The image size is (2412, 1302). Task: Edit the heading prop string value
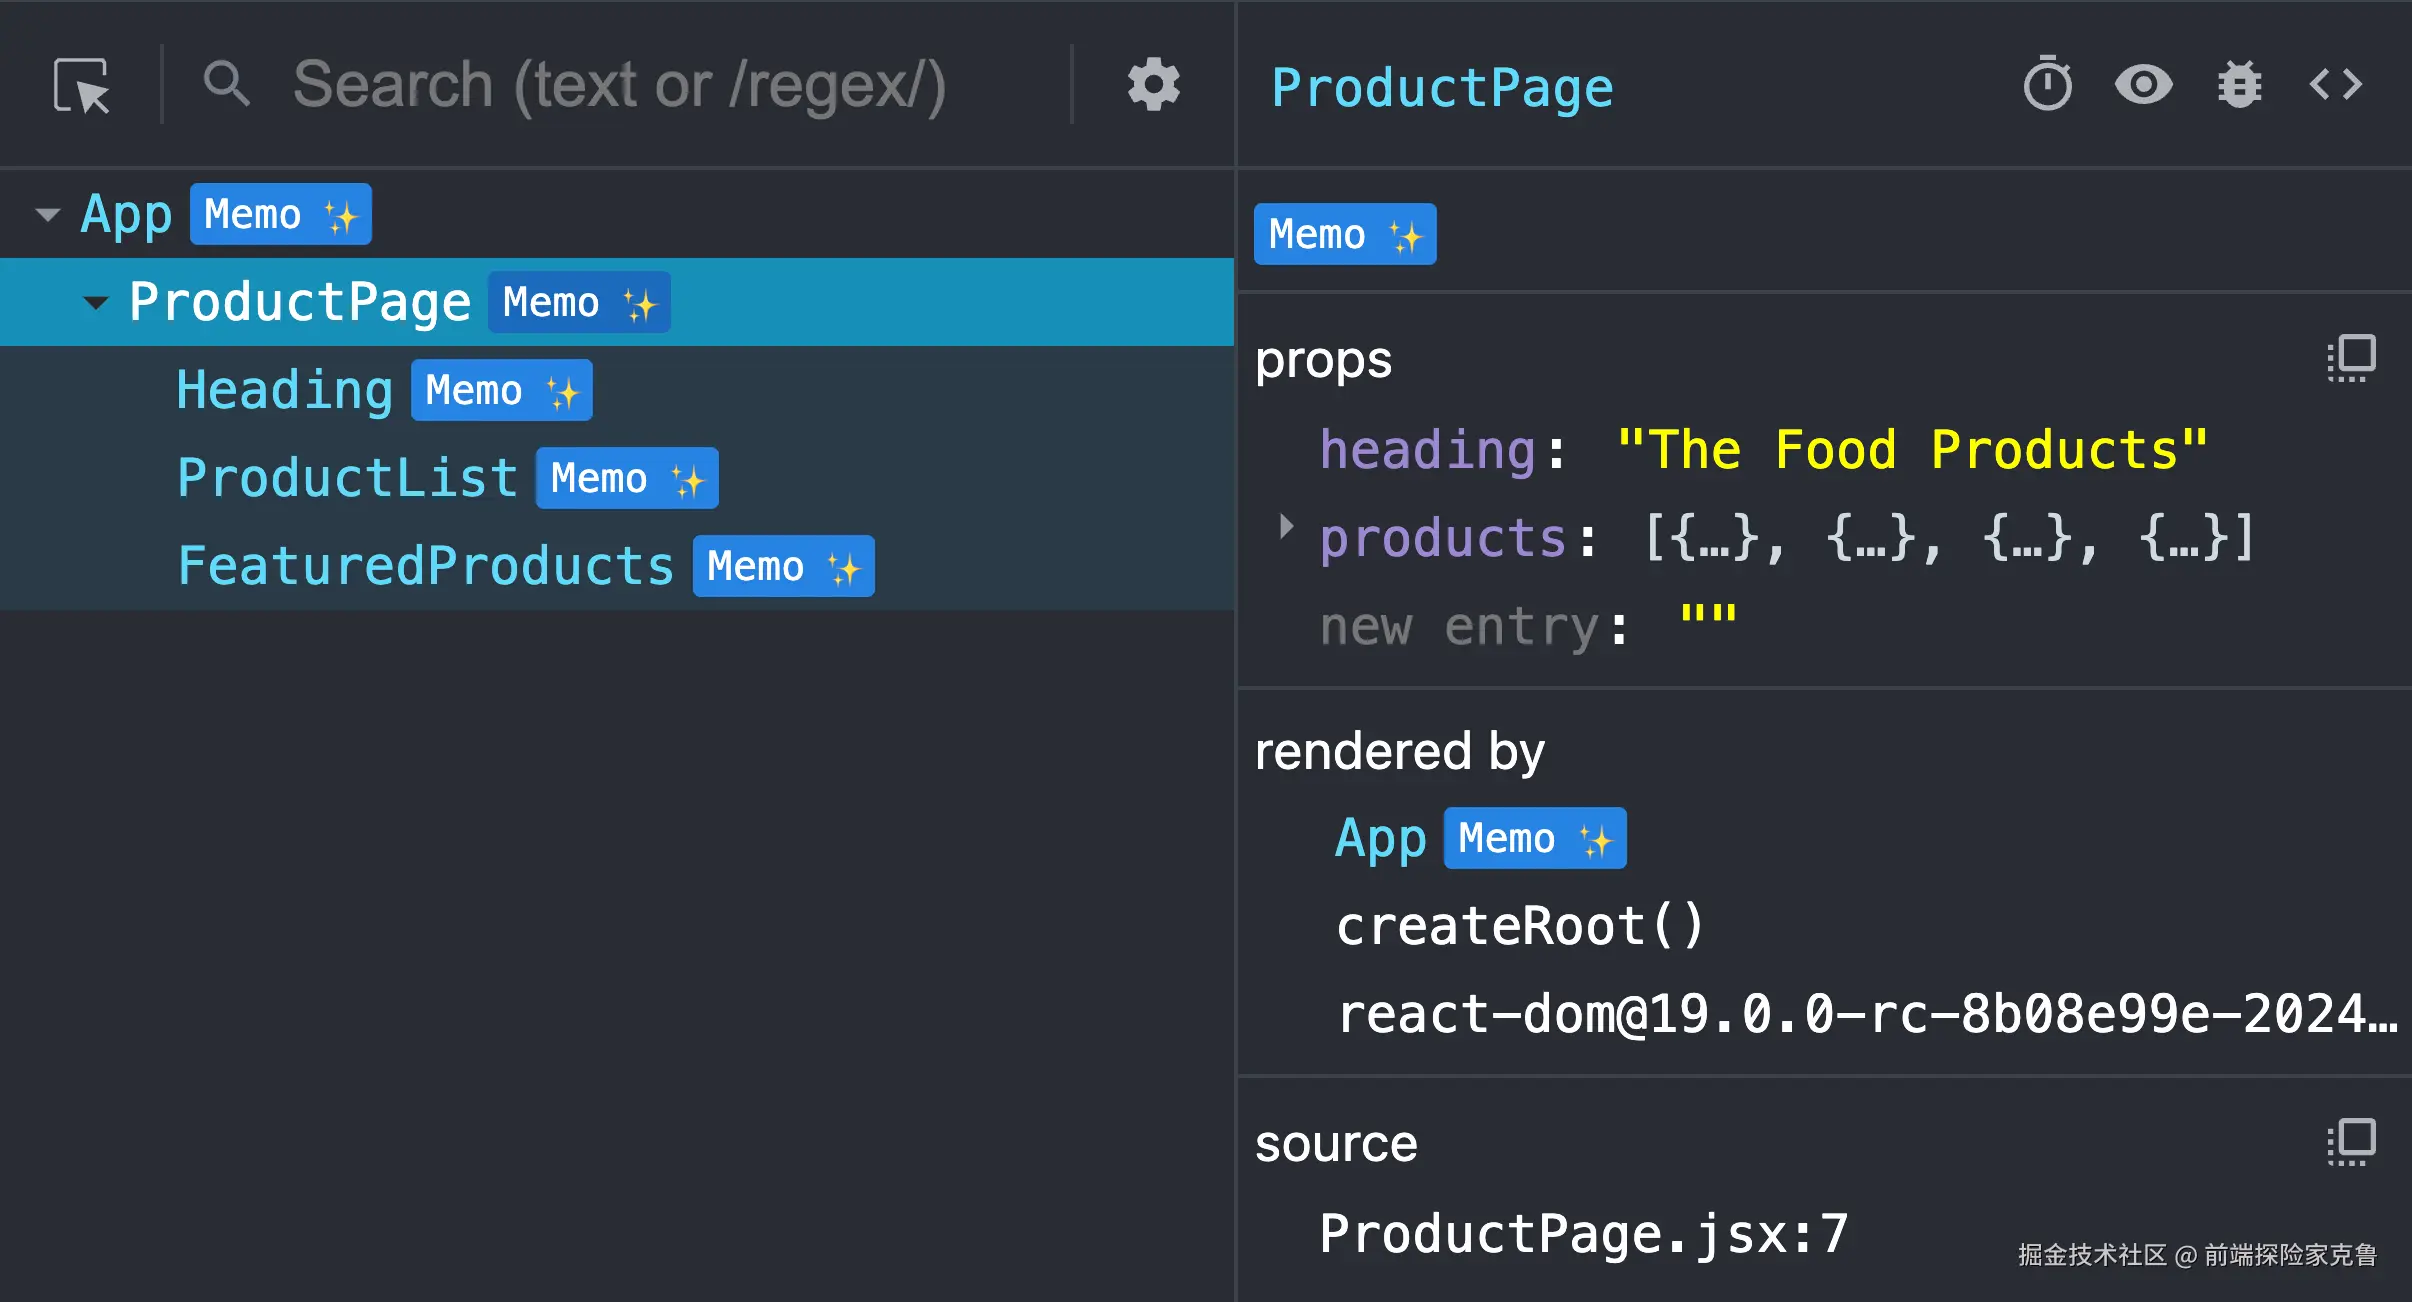coord(1911,450)
